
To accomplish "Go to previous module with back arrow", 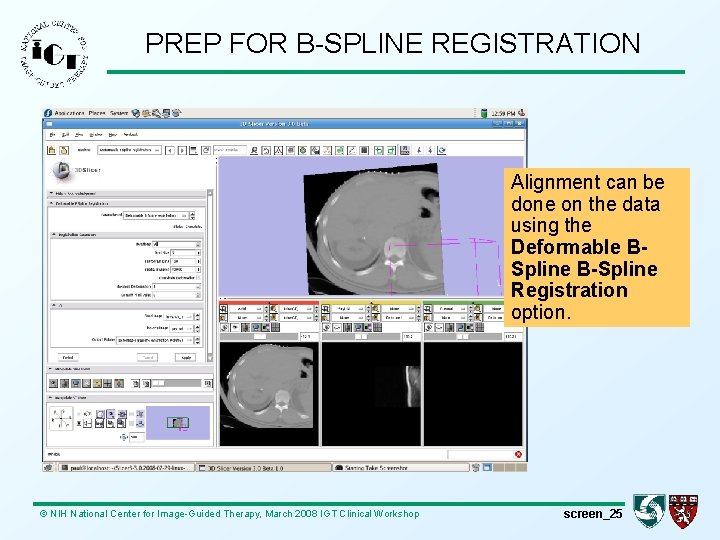I will 170,150.
